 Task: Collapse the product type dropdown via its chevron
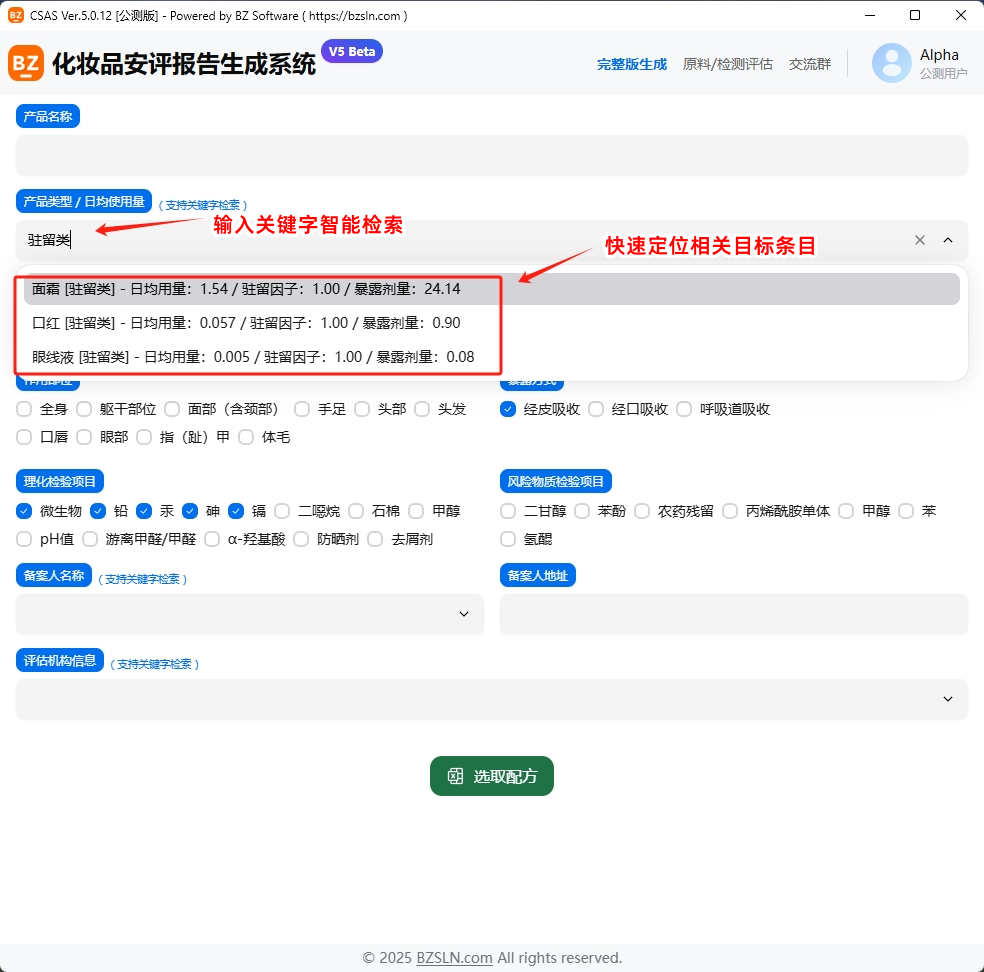(948, 240)
